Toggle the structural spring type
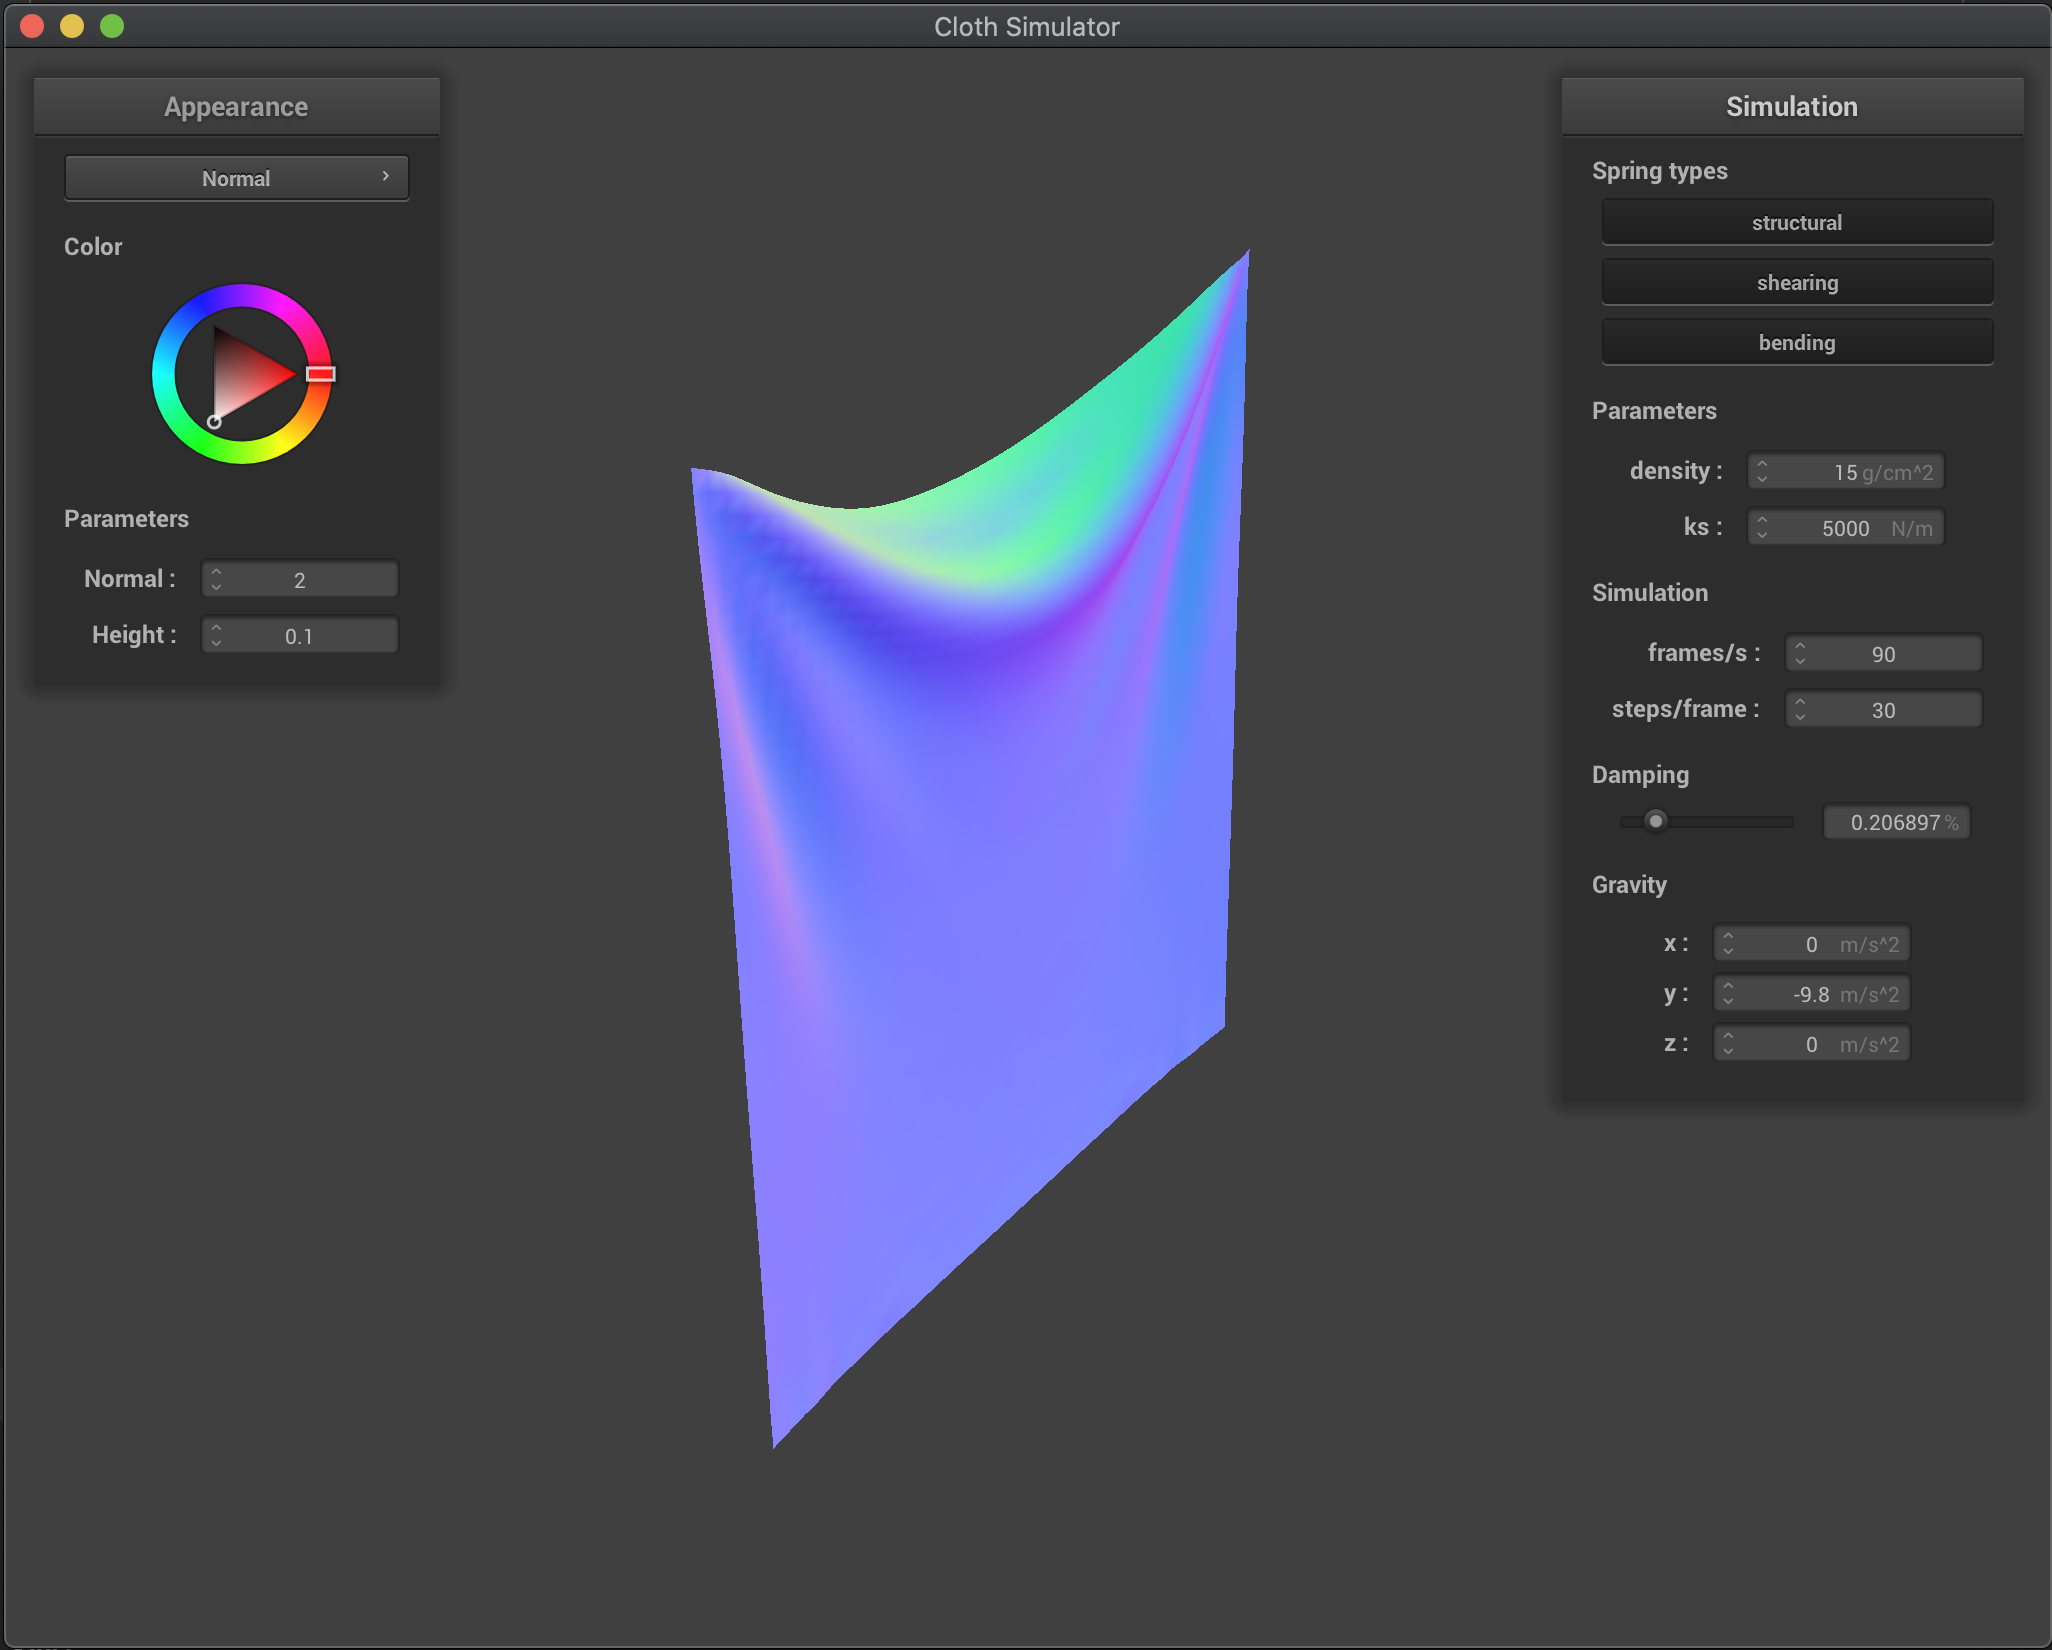Image resolution: width=2052 pixels, height=1650 pixels. (x=1796, y=222)
